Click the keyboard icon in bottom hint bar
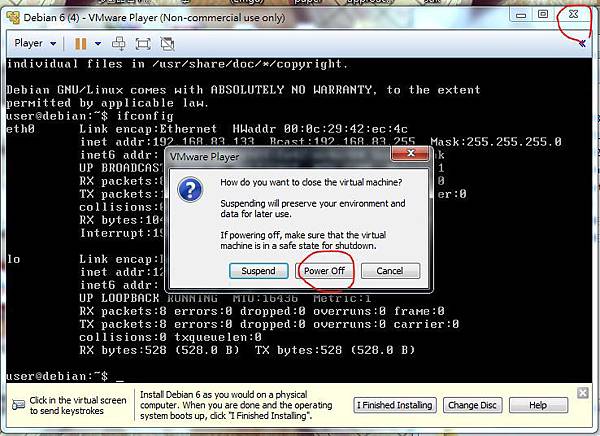The image size is (600, 436). coord(18,405)
